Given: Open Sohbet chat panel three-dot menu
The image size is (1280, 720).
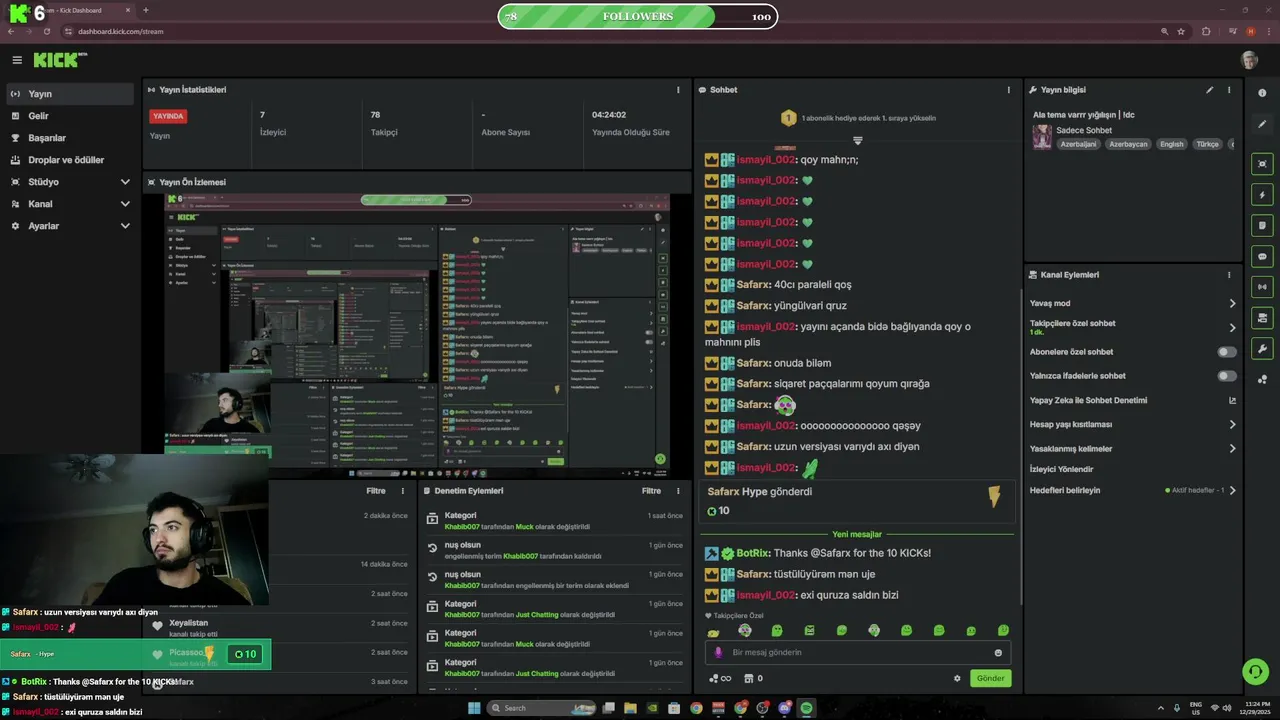Looking at the screenshot, I should point(1008,90).
